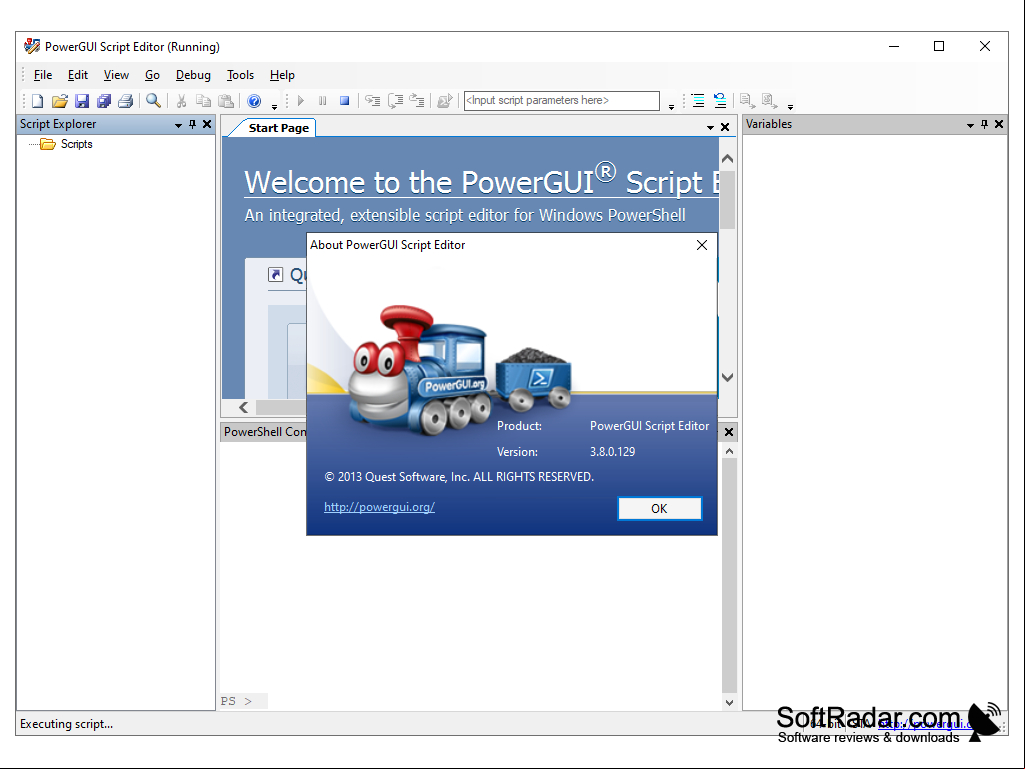Toggle auto-hide pin on Script Explorer

pos(192,124)
